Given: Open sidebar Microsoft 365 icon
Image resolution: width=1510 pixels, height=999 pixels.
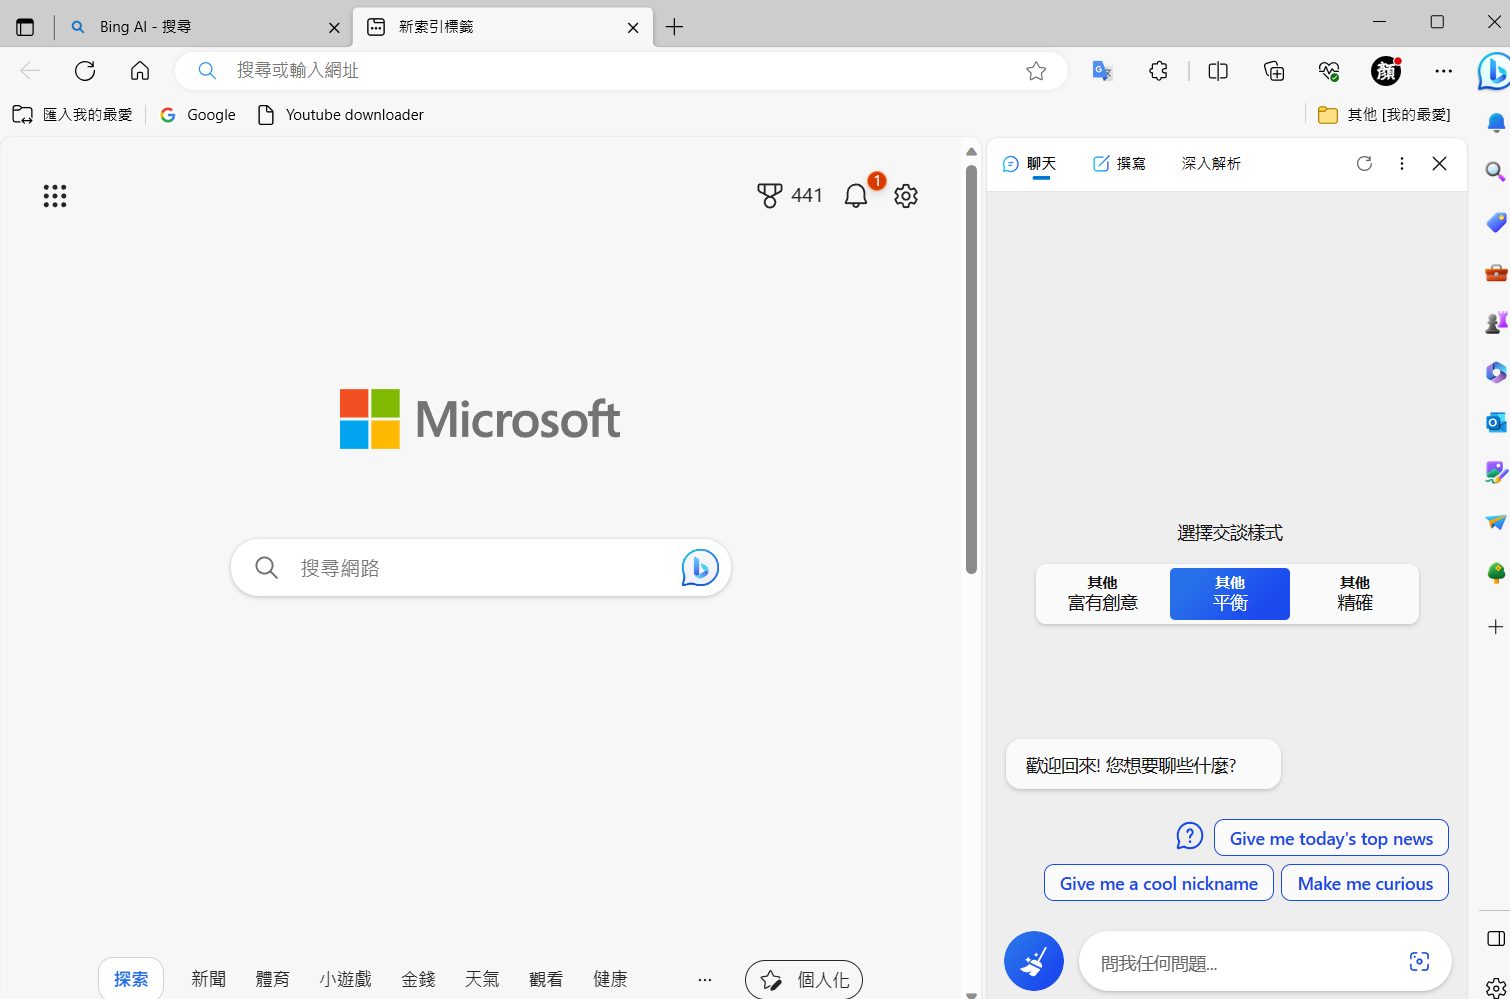Looking at the screenshot, I should click(1496, 372).
